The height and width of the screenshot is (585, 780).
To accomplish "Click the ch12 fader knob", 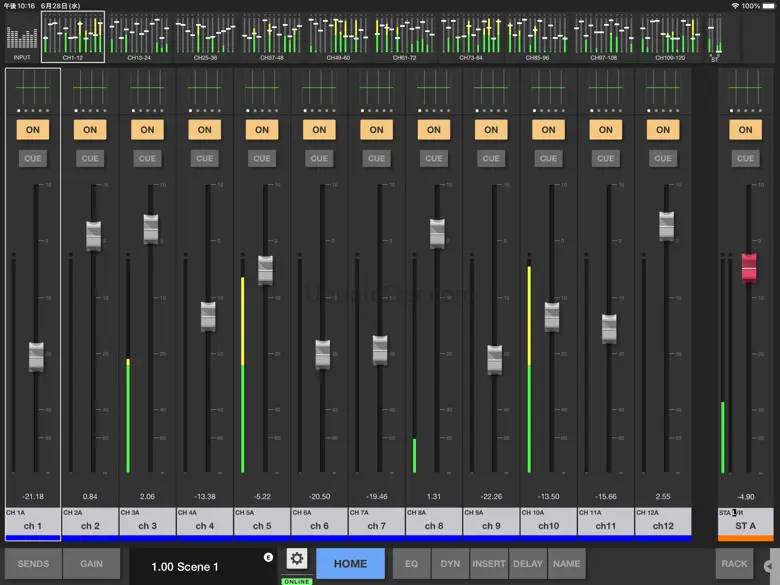I will pos(667,226).
